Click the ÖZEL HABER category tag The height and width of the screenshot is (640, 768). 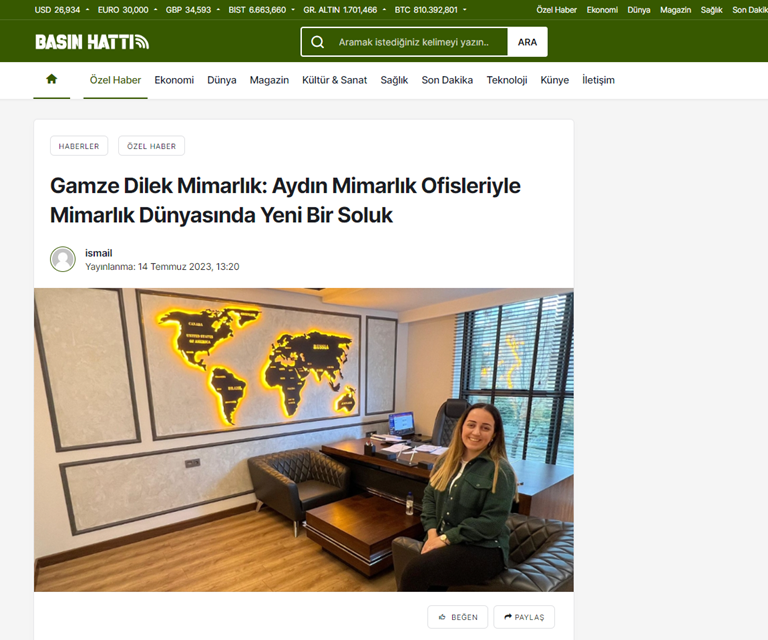[x=151, y=146]
